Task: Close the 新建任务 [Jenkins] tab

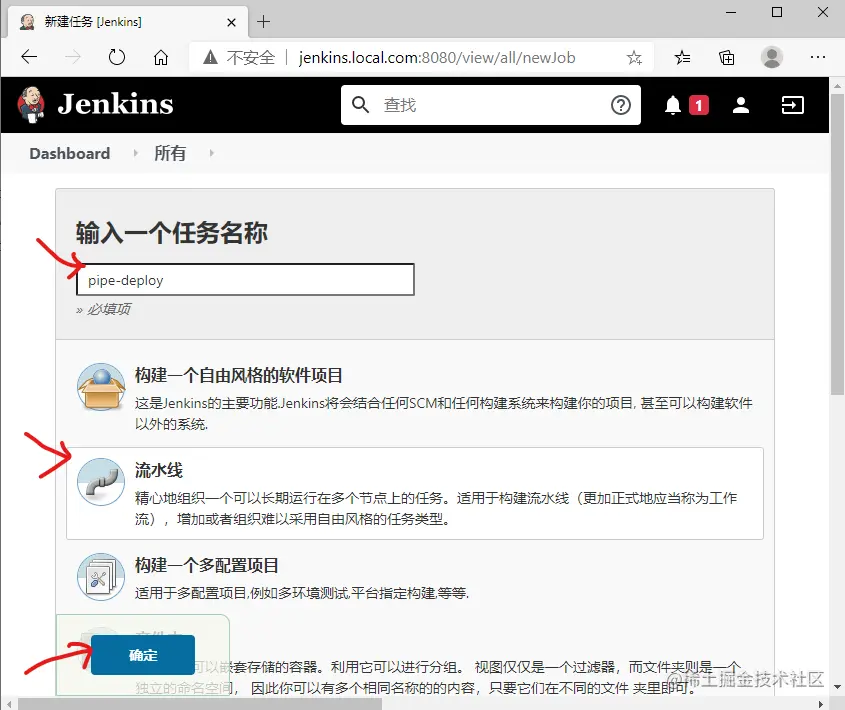Action: tap(231, 22)
